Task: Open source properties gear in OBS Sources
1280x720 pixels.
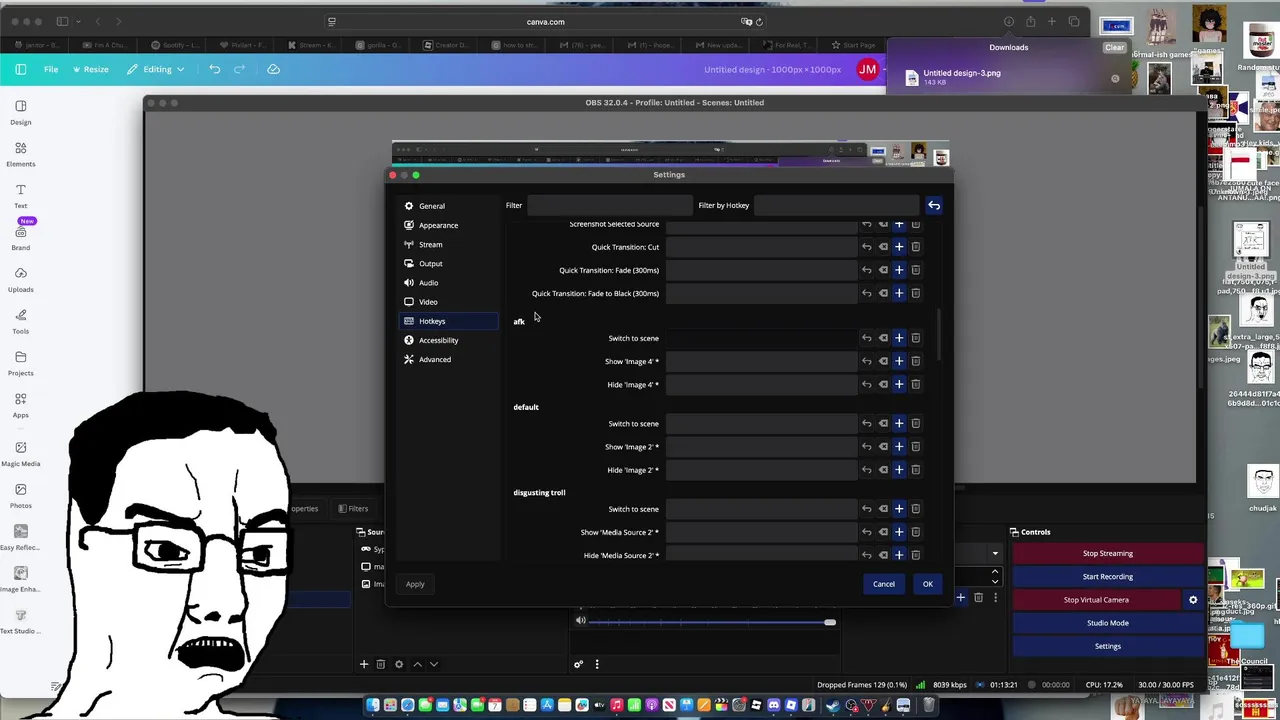Action: [399, 664]
